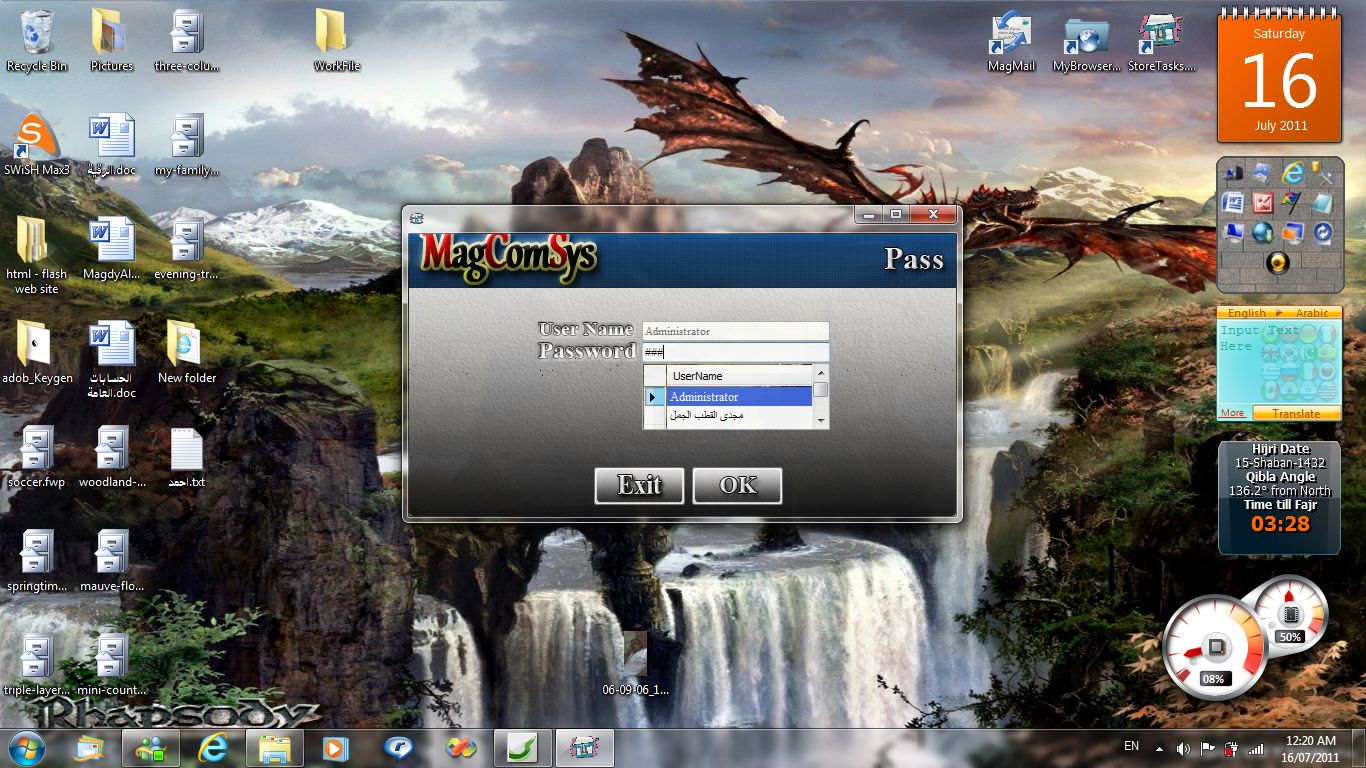Click the Exit button in Pass dialog
Viewport: 1366px width, 768px height.
click(639, 486)
